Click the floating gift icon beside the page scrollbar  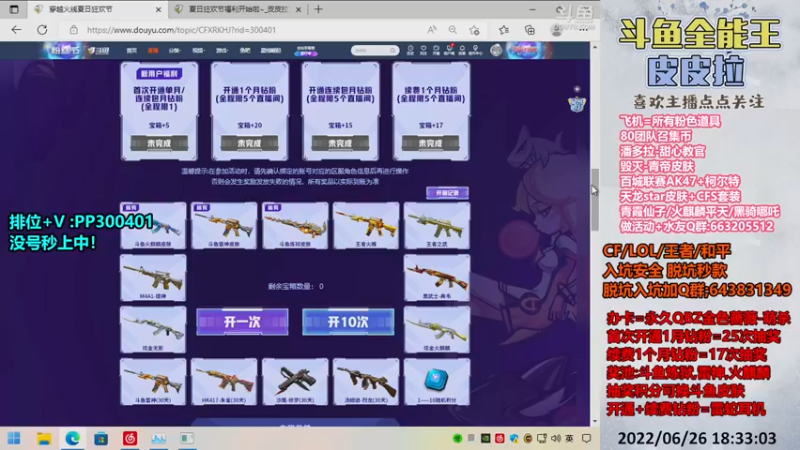click(577, 104)
